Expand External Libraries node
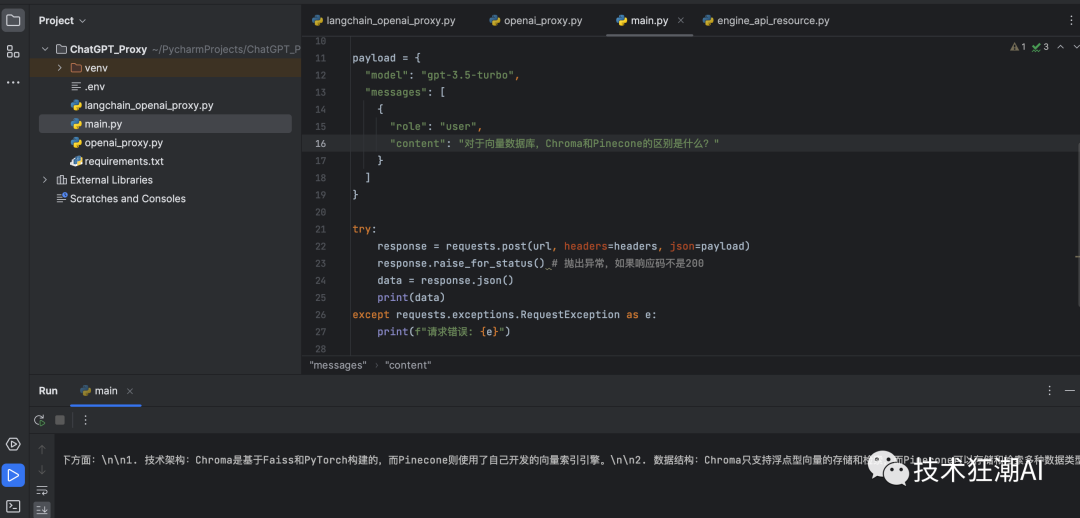 click(x=45, y=180)
